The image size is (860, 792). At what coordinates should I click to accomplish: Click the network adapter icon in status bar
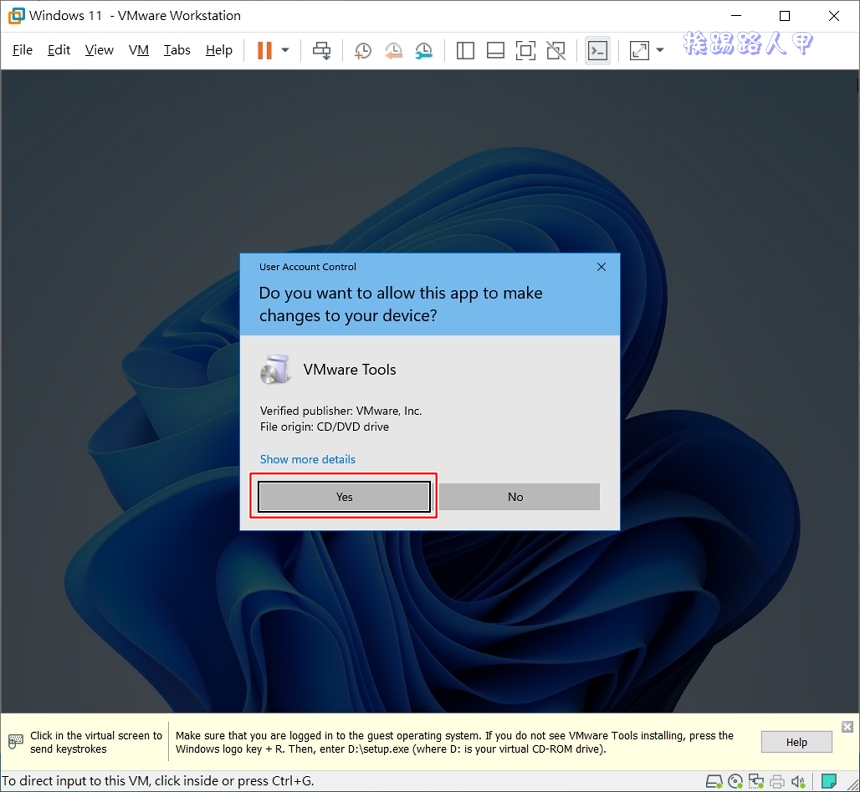tap(757, 781)
